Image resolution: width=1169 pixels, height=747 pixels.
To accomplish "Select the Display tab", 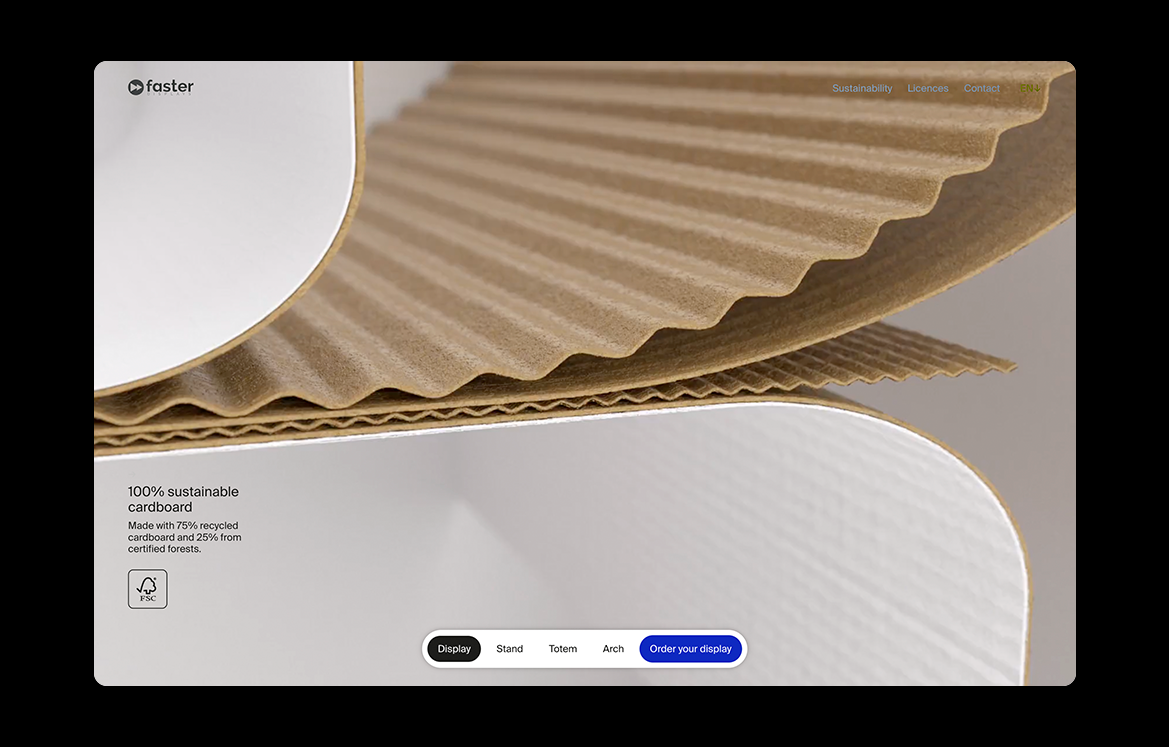I will 454,649.
